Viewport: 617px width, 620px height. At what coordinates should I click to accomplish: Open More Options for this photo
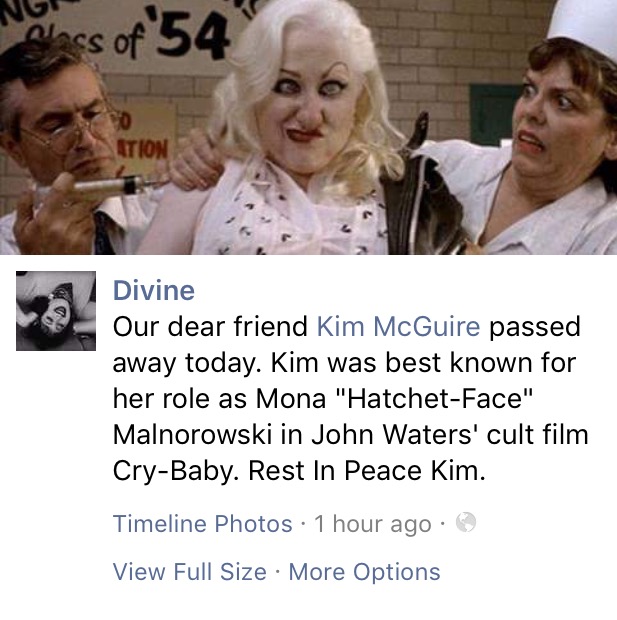[x=364, y=572]
